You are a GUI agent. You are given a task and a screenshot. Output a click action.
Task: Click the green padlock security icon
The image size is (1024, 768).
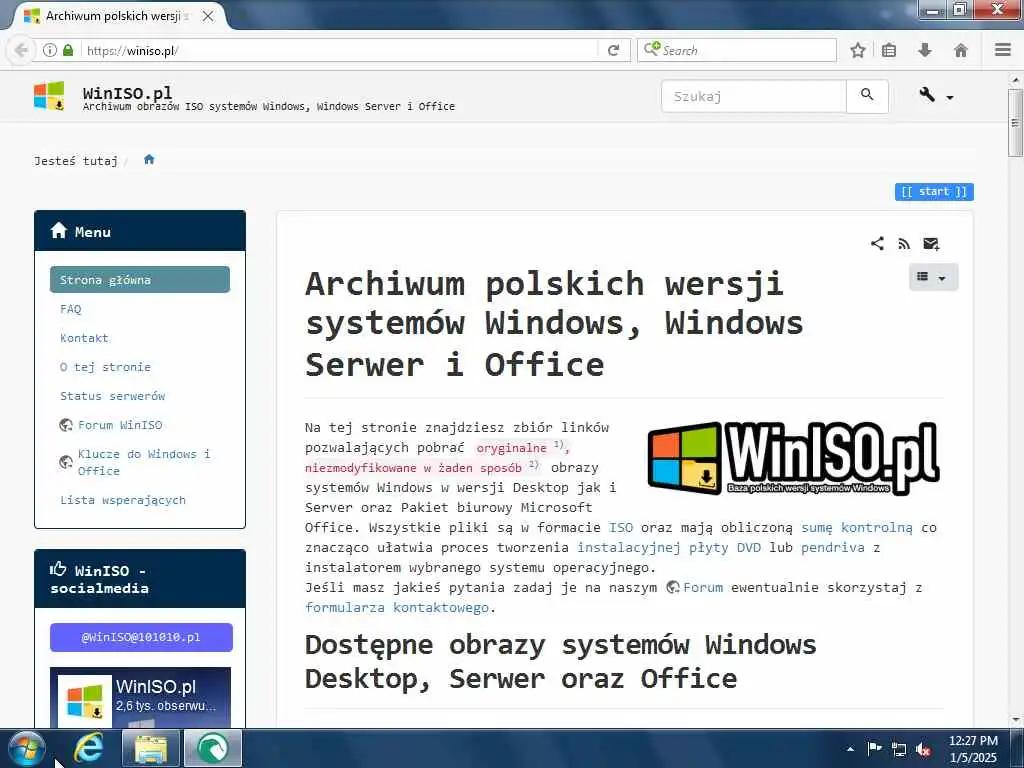68,50
